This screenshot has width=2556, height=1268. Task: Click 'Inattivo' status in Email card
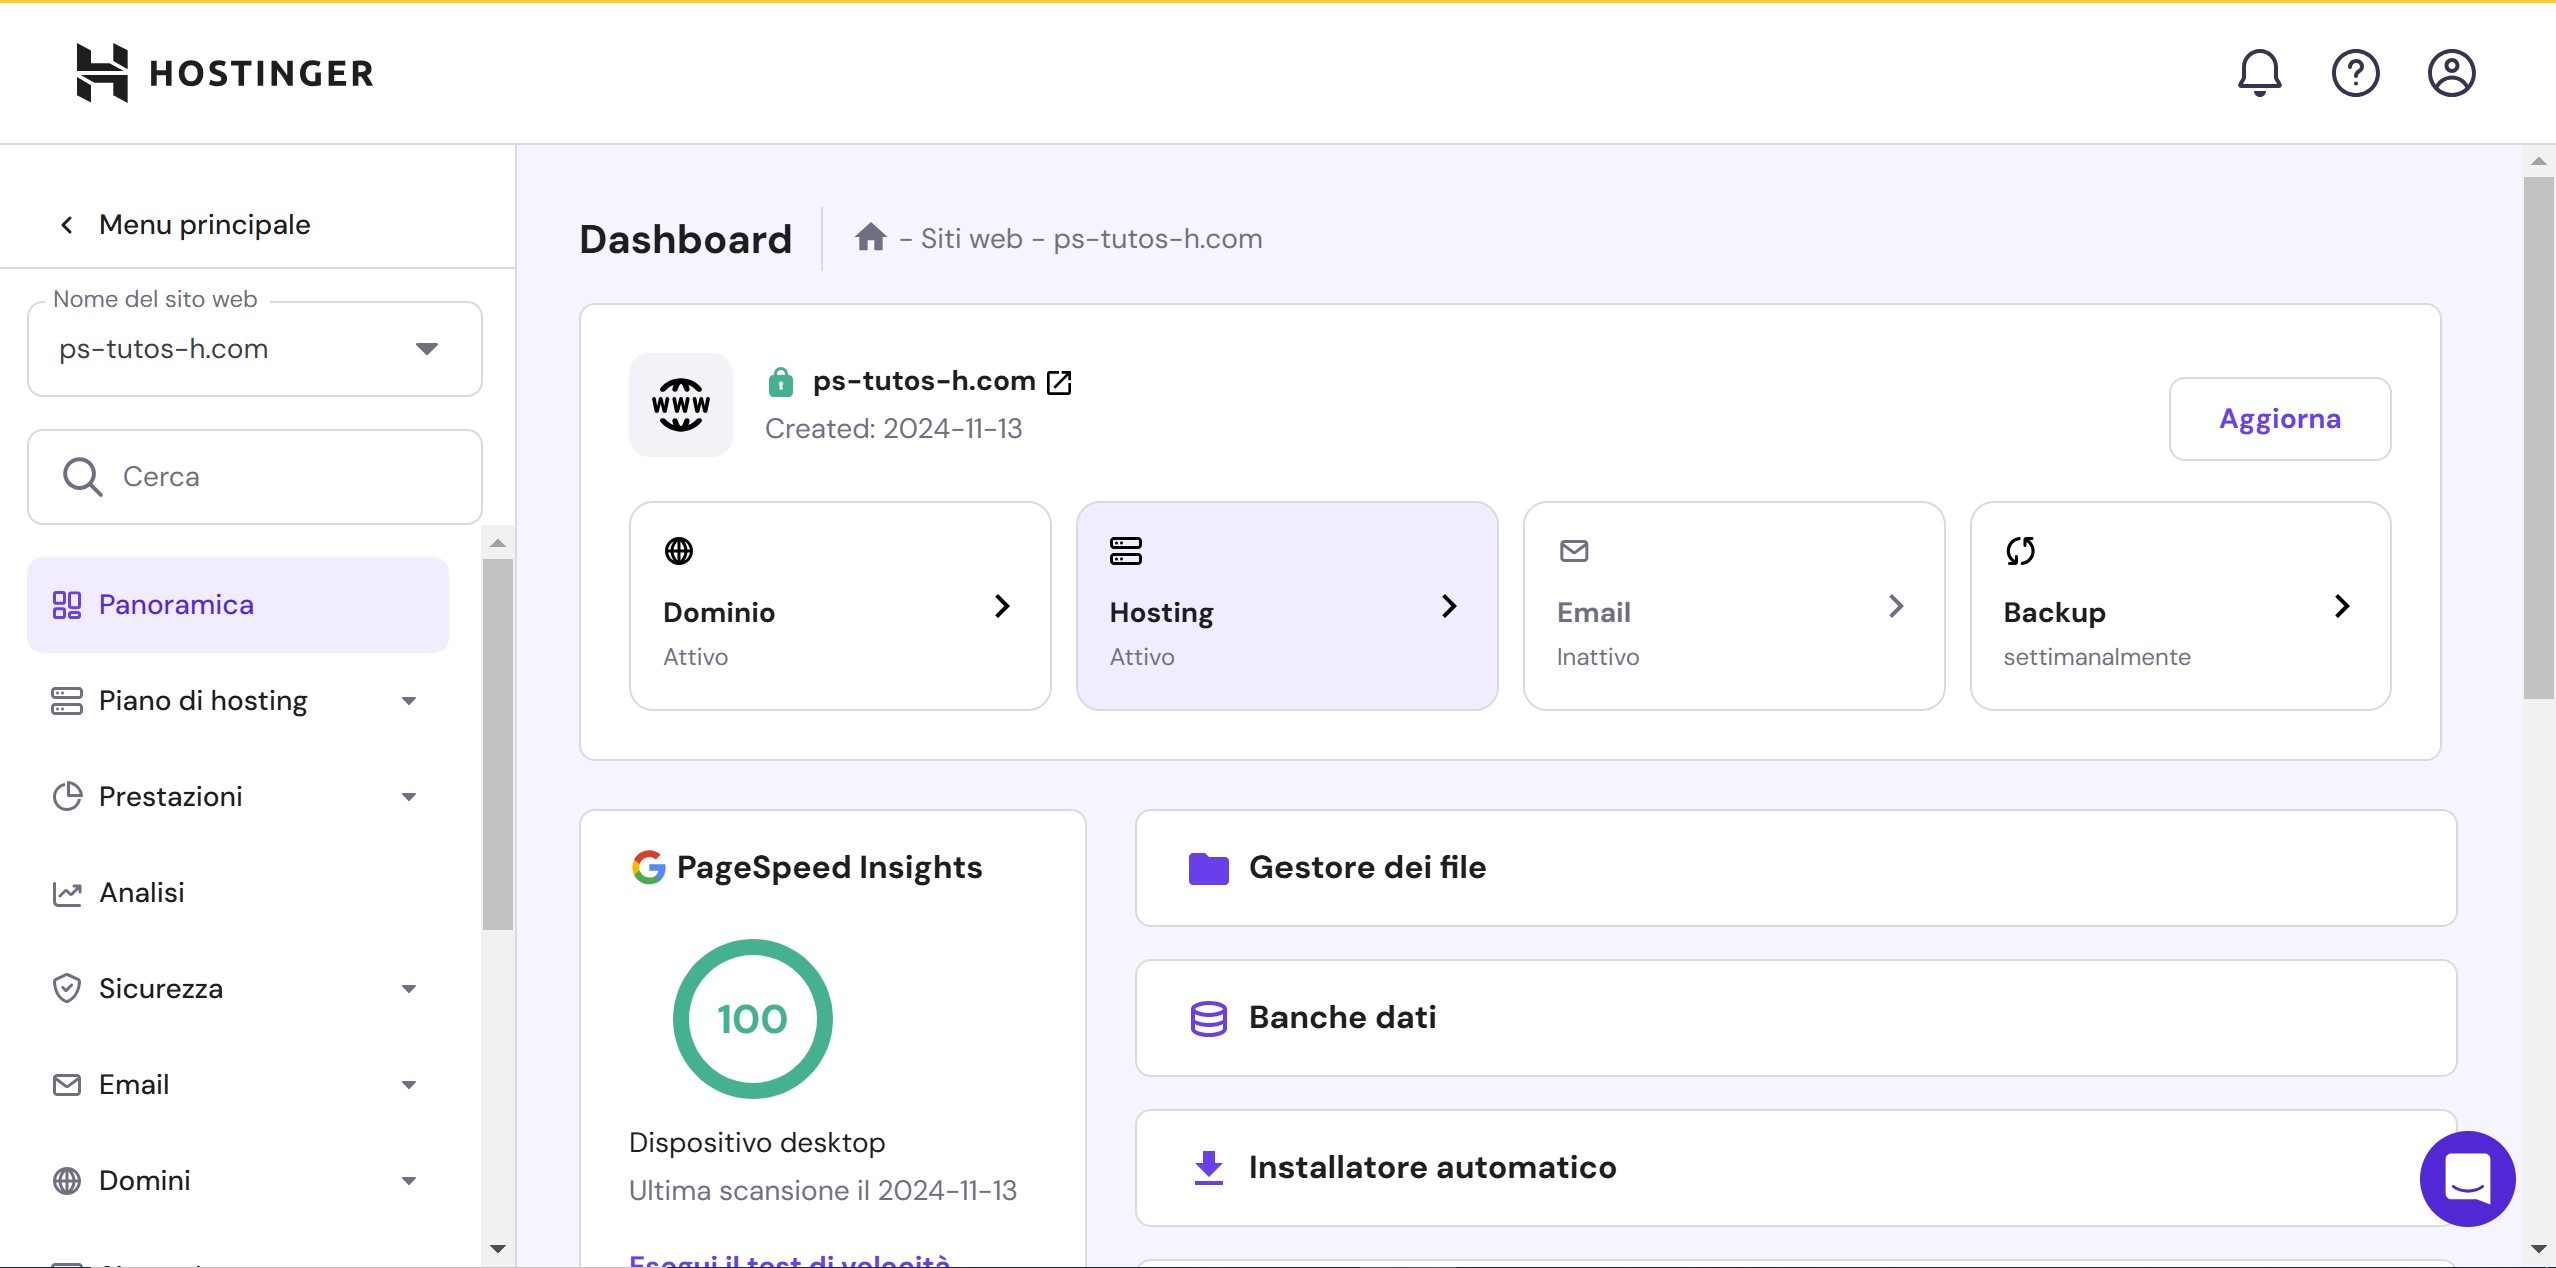click(1598, 657)
